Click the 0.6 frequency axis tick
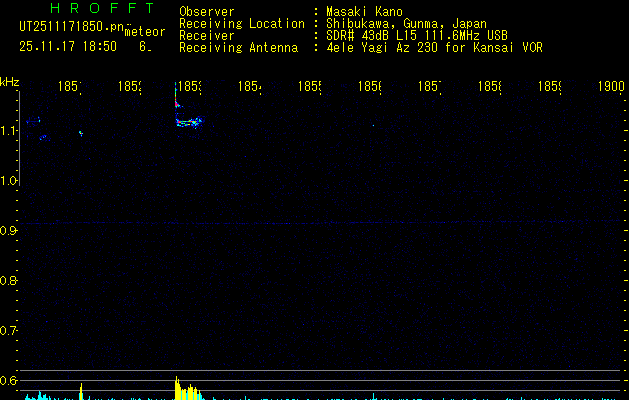The image size is (629, 400). click(10, 380)
